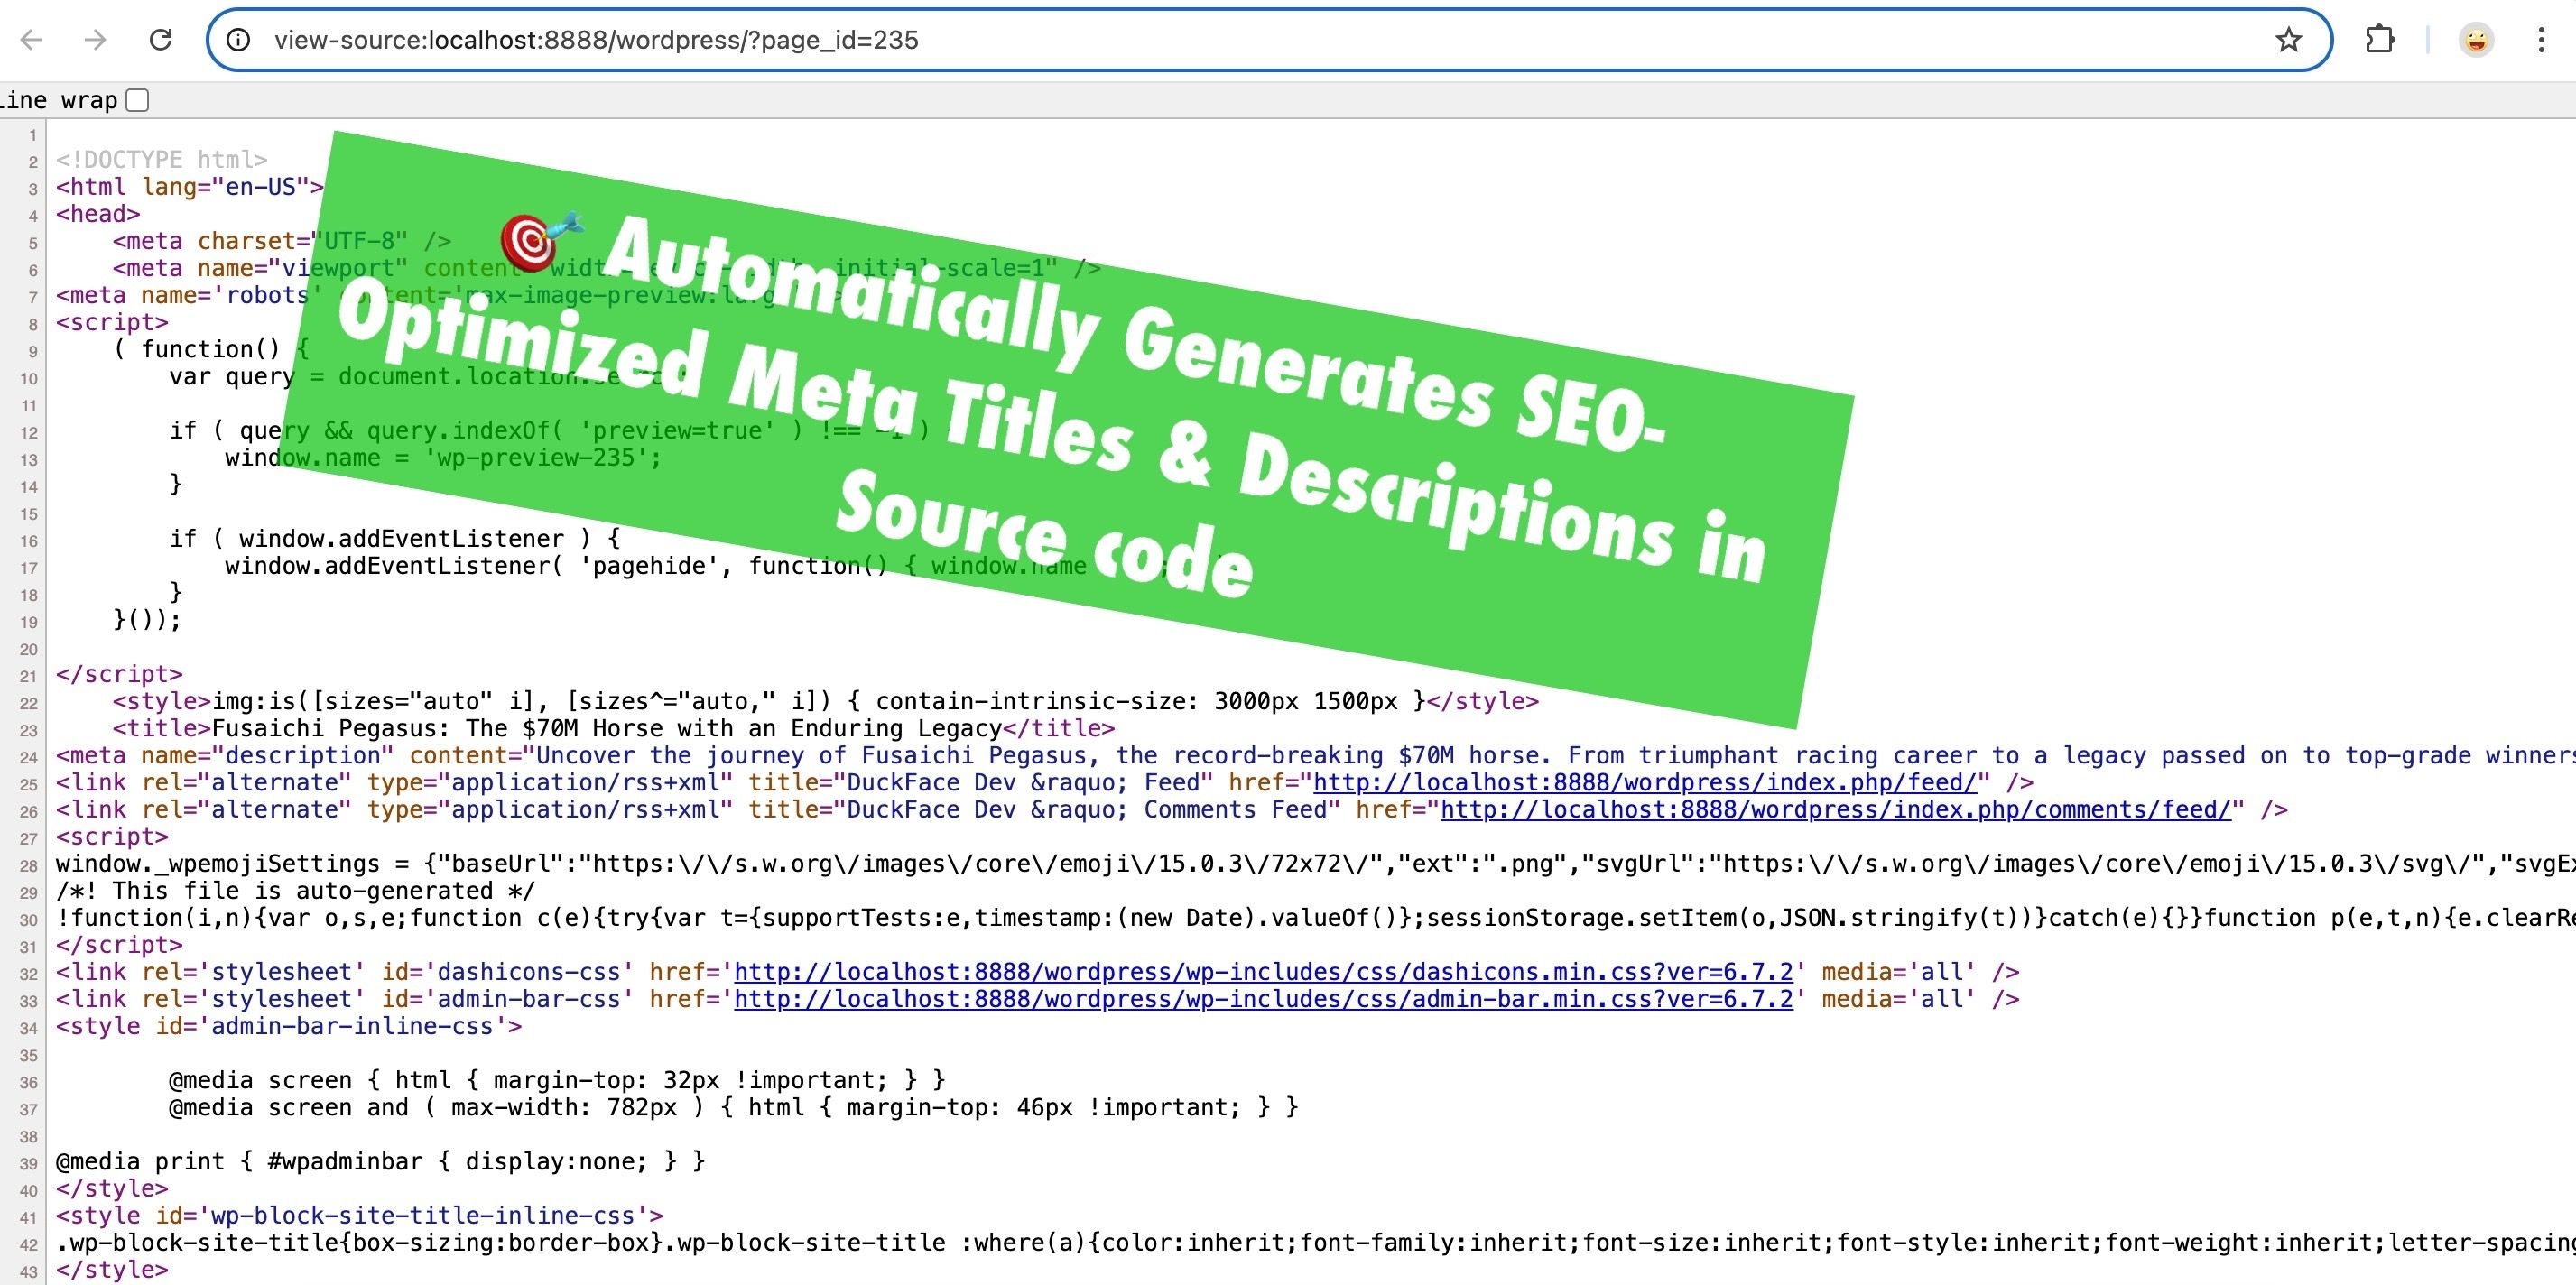Click the contain-intrinsic-size style line
The height and width of the screenshot is (1285, 2576).
point(825,702)
